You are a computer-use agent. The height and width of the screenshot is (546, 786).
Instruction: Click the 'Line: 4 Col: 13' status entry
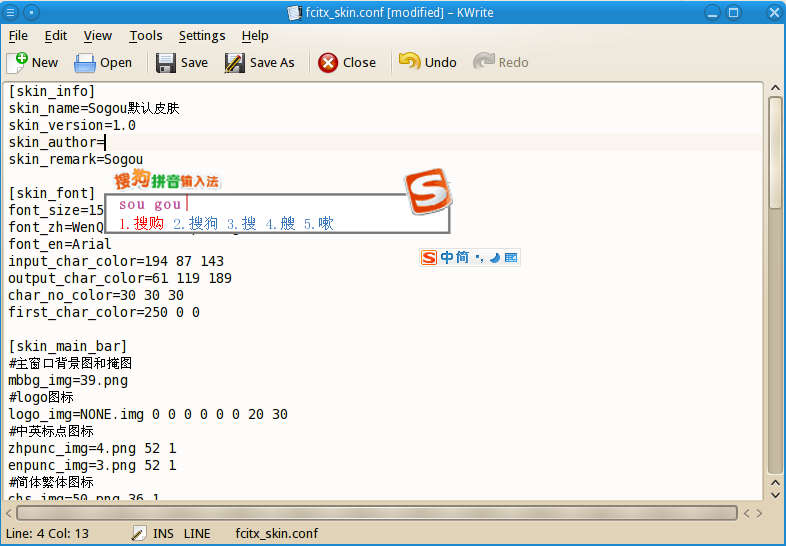coord(48,533)
